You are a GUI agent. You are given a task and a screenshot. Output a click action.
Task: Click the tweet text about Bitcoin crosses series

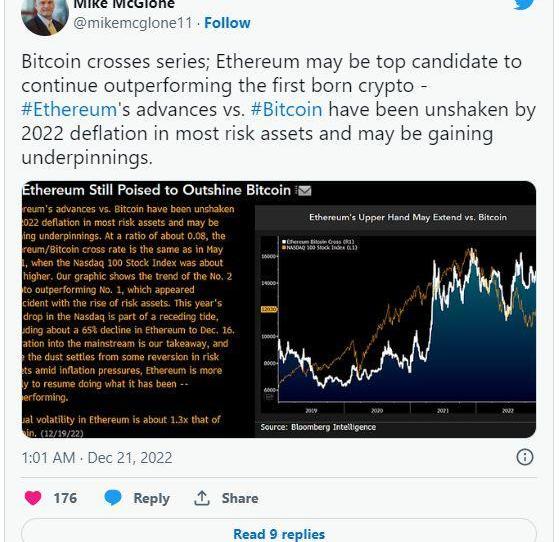point(279,110)
